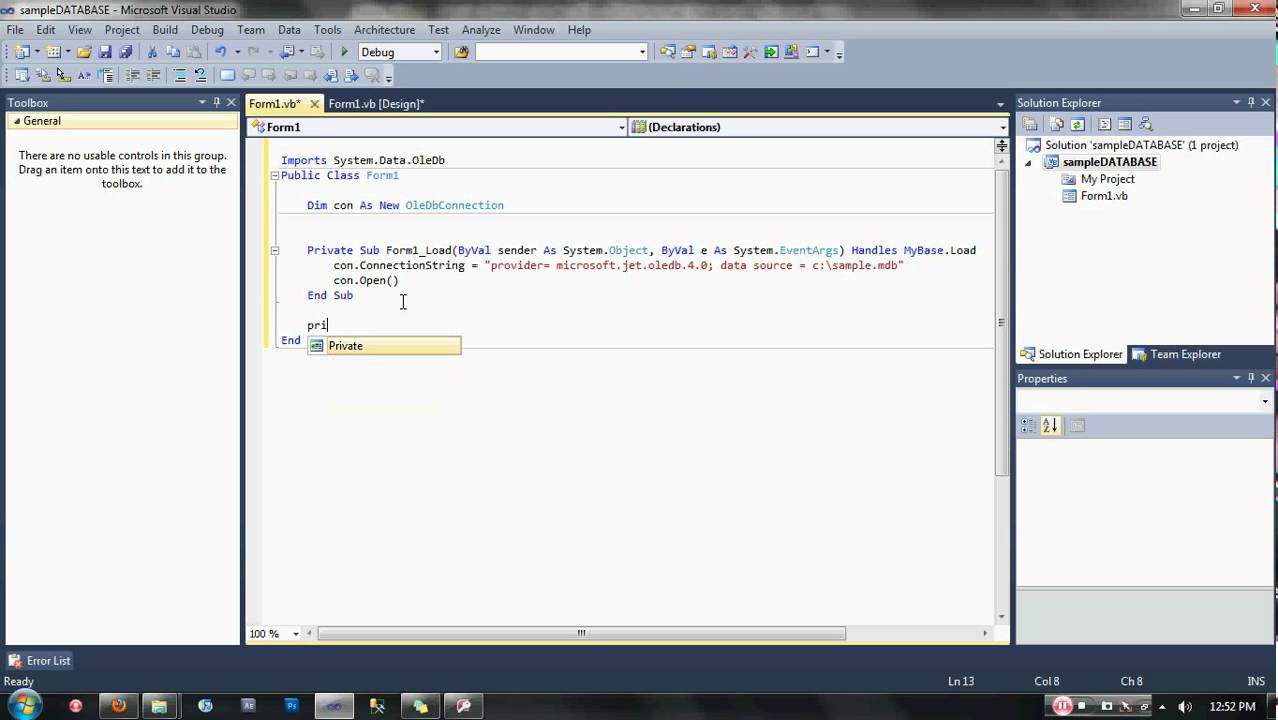Select the Solution Explorer bottom tab
Screen dimensions: 1278x720
(1072, 354)
